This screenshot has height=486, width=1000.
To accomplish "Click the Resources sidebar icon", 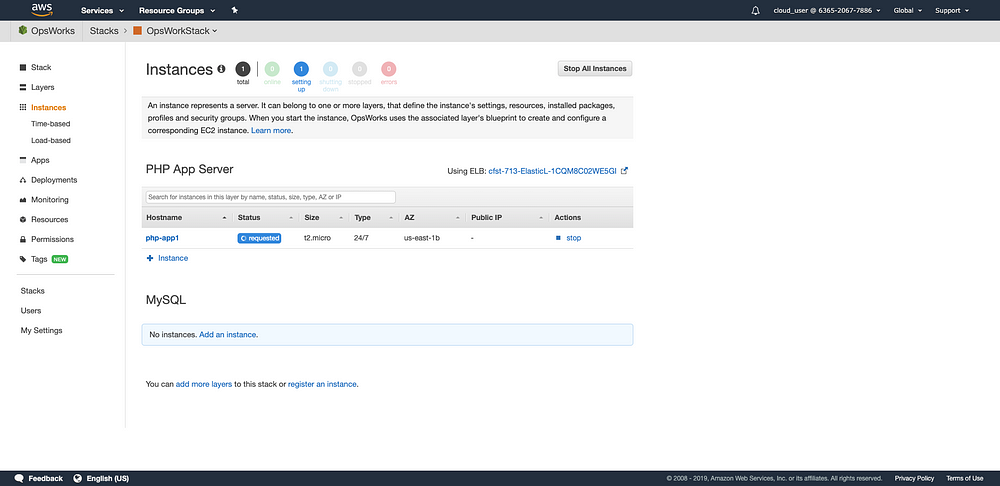I will coord(23,219).
